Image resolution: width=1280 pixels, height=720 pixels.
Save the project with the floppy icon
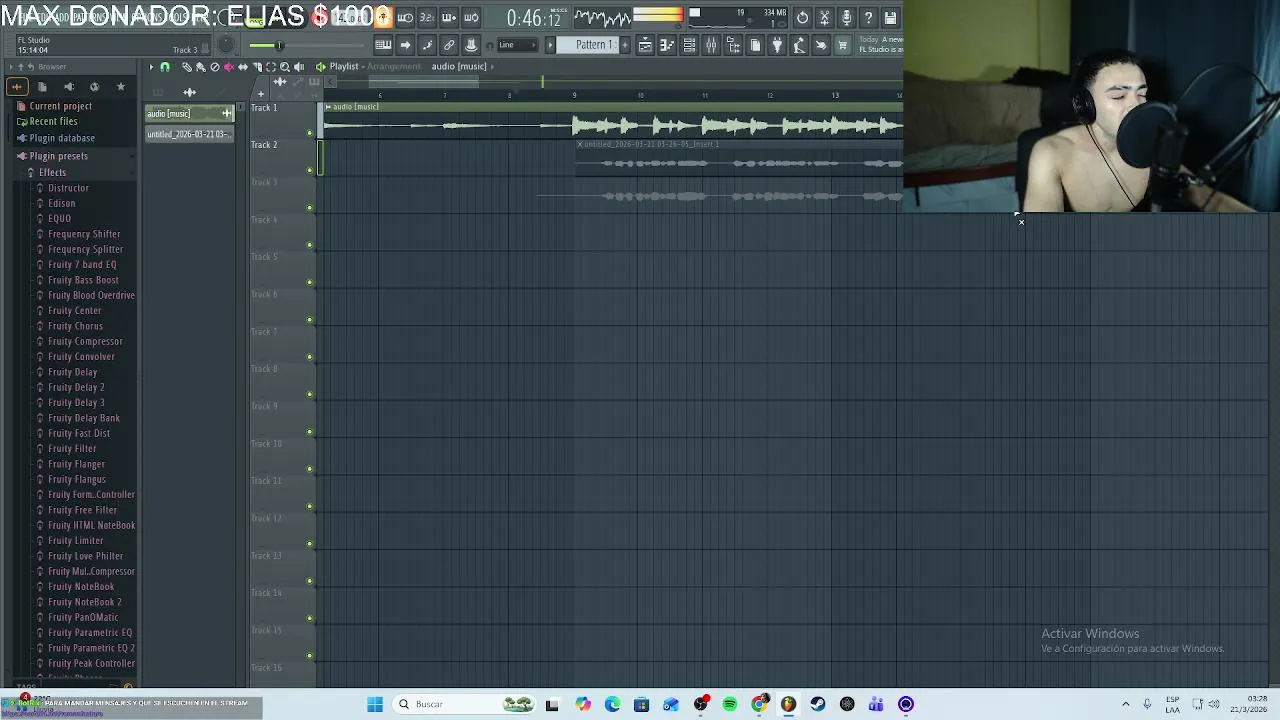pyautogui.click(x=890, y=17)
